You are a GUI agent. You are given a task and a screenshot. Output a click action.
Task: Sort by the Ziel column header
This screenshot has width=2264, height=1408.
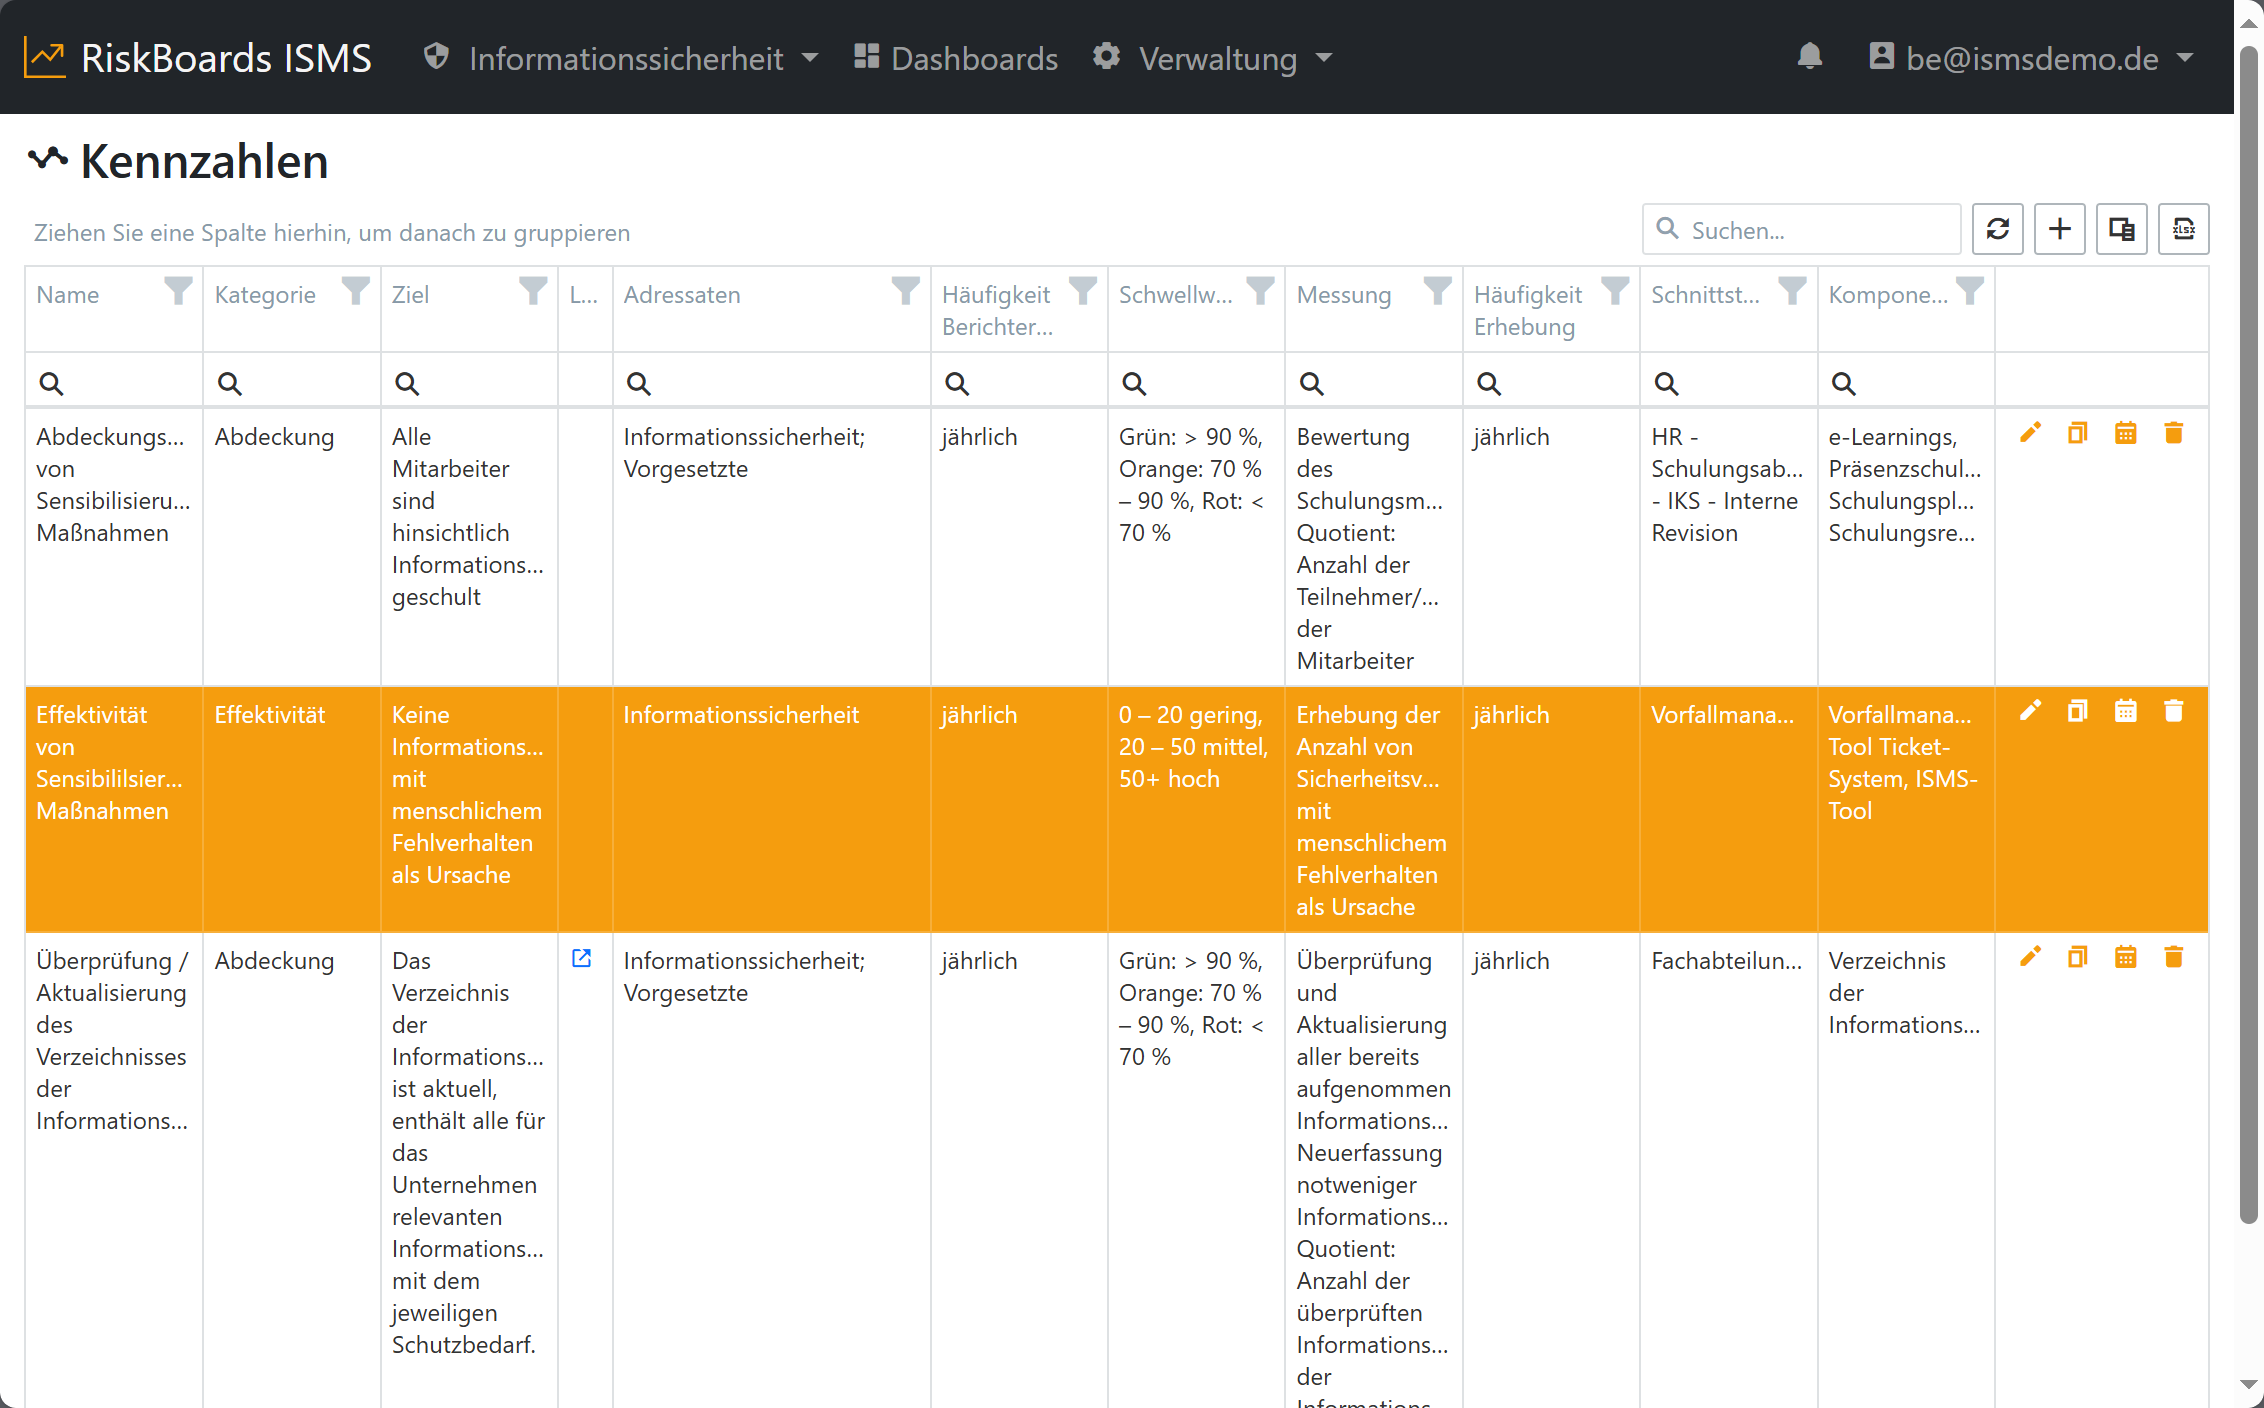point(411,295)
